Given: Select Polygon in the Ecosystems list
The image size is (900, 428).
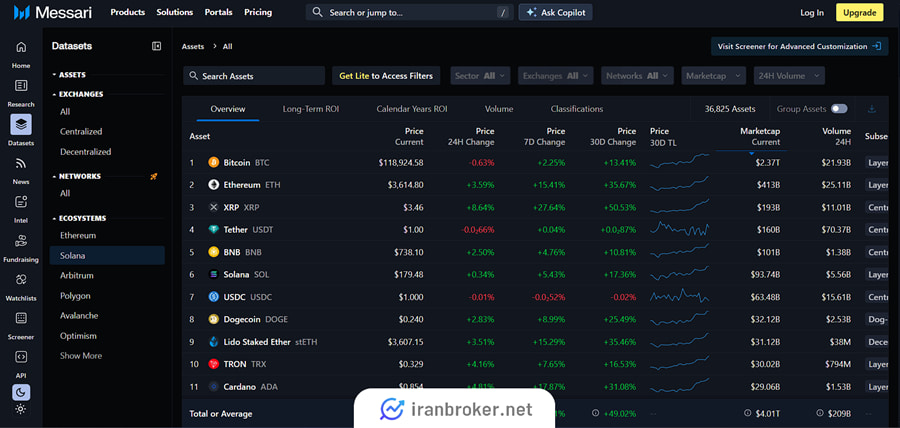Looking at the screenshot, I should (x=75, y=295).
